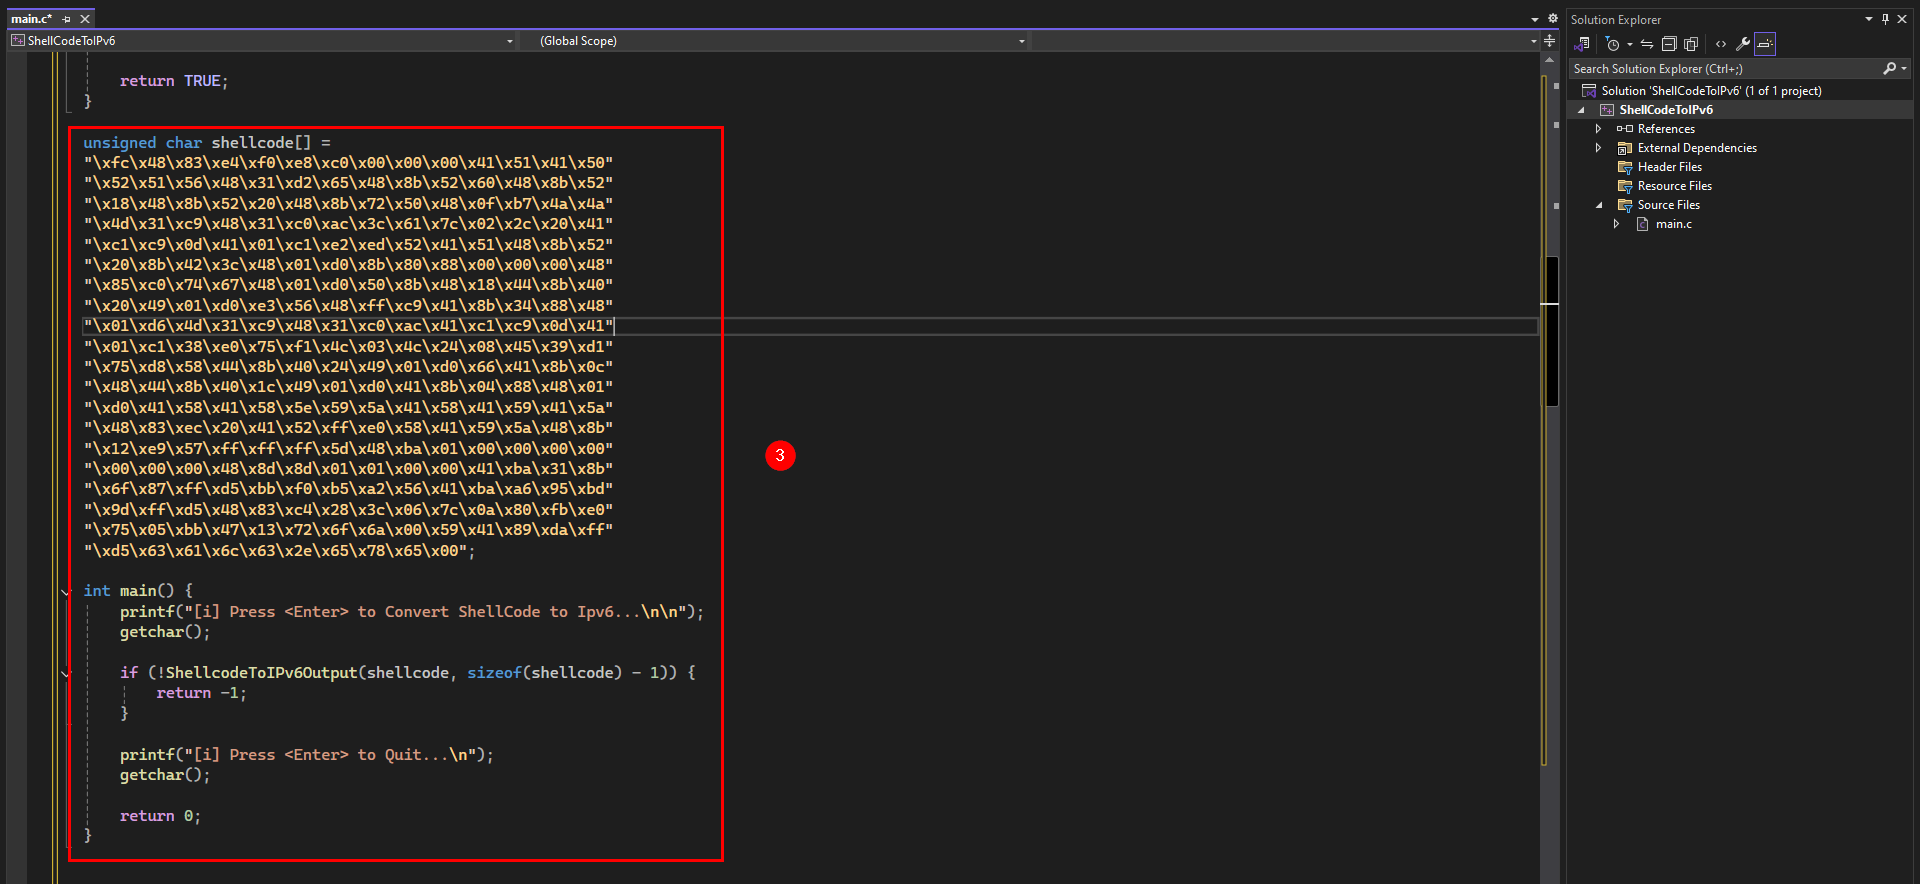Click the editor gear settings icon
The width and height of the screenshot is (1920, 884).
coord(1553,19)
